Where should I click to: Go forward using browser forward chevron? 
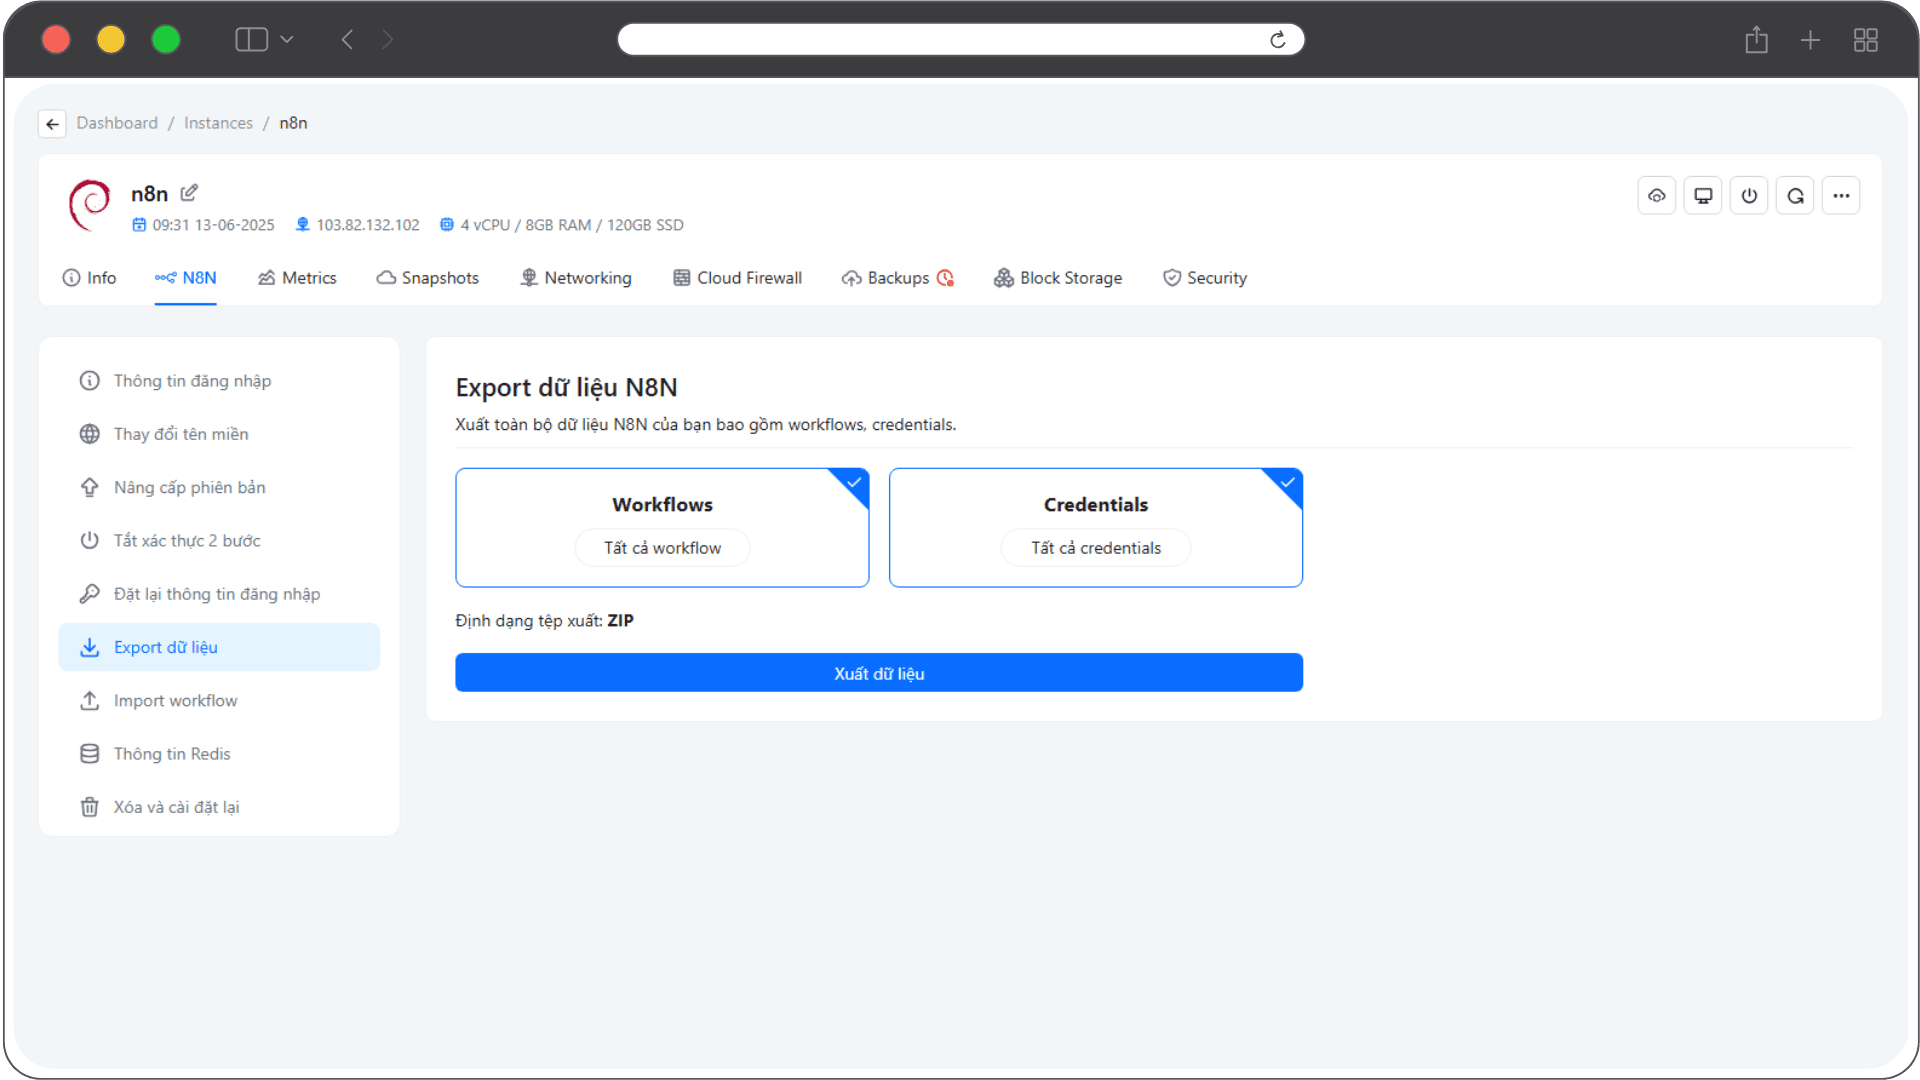[x=388, y=39]
